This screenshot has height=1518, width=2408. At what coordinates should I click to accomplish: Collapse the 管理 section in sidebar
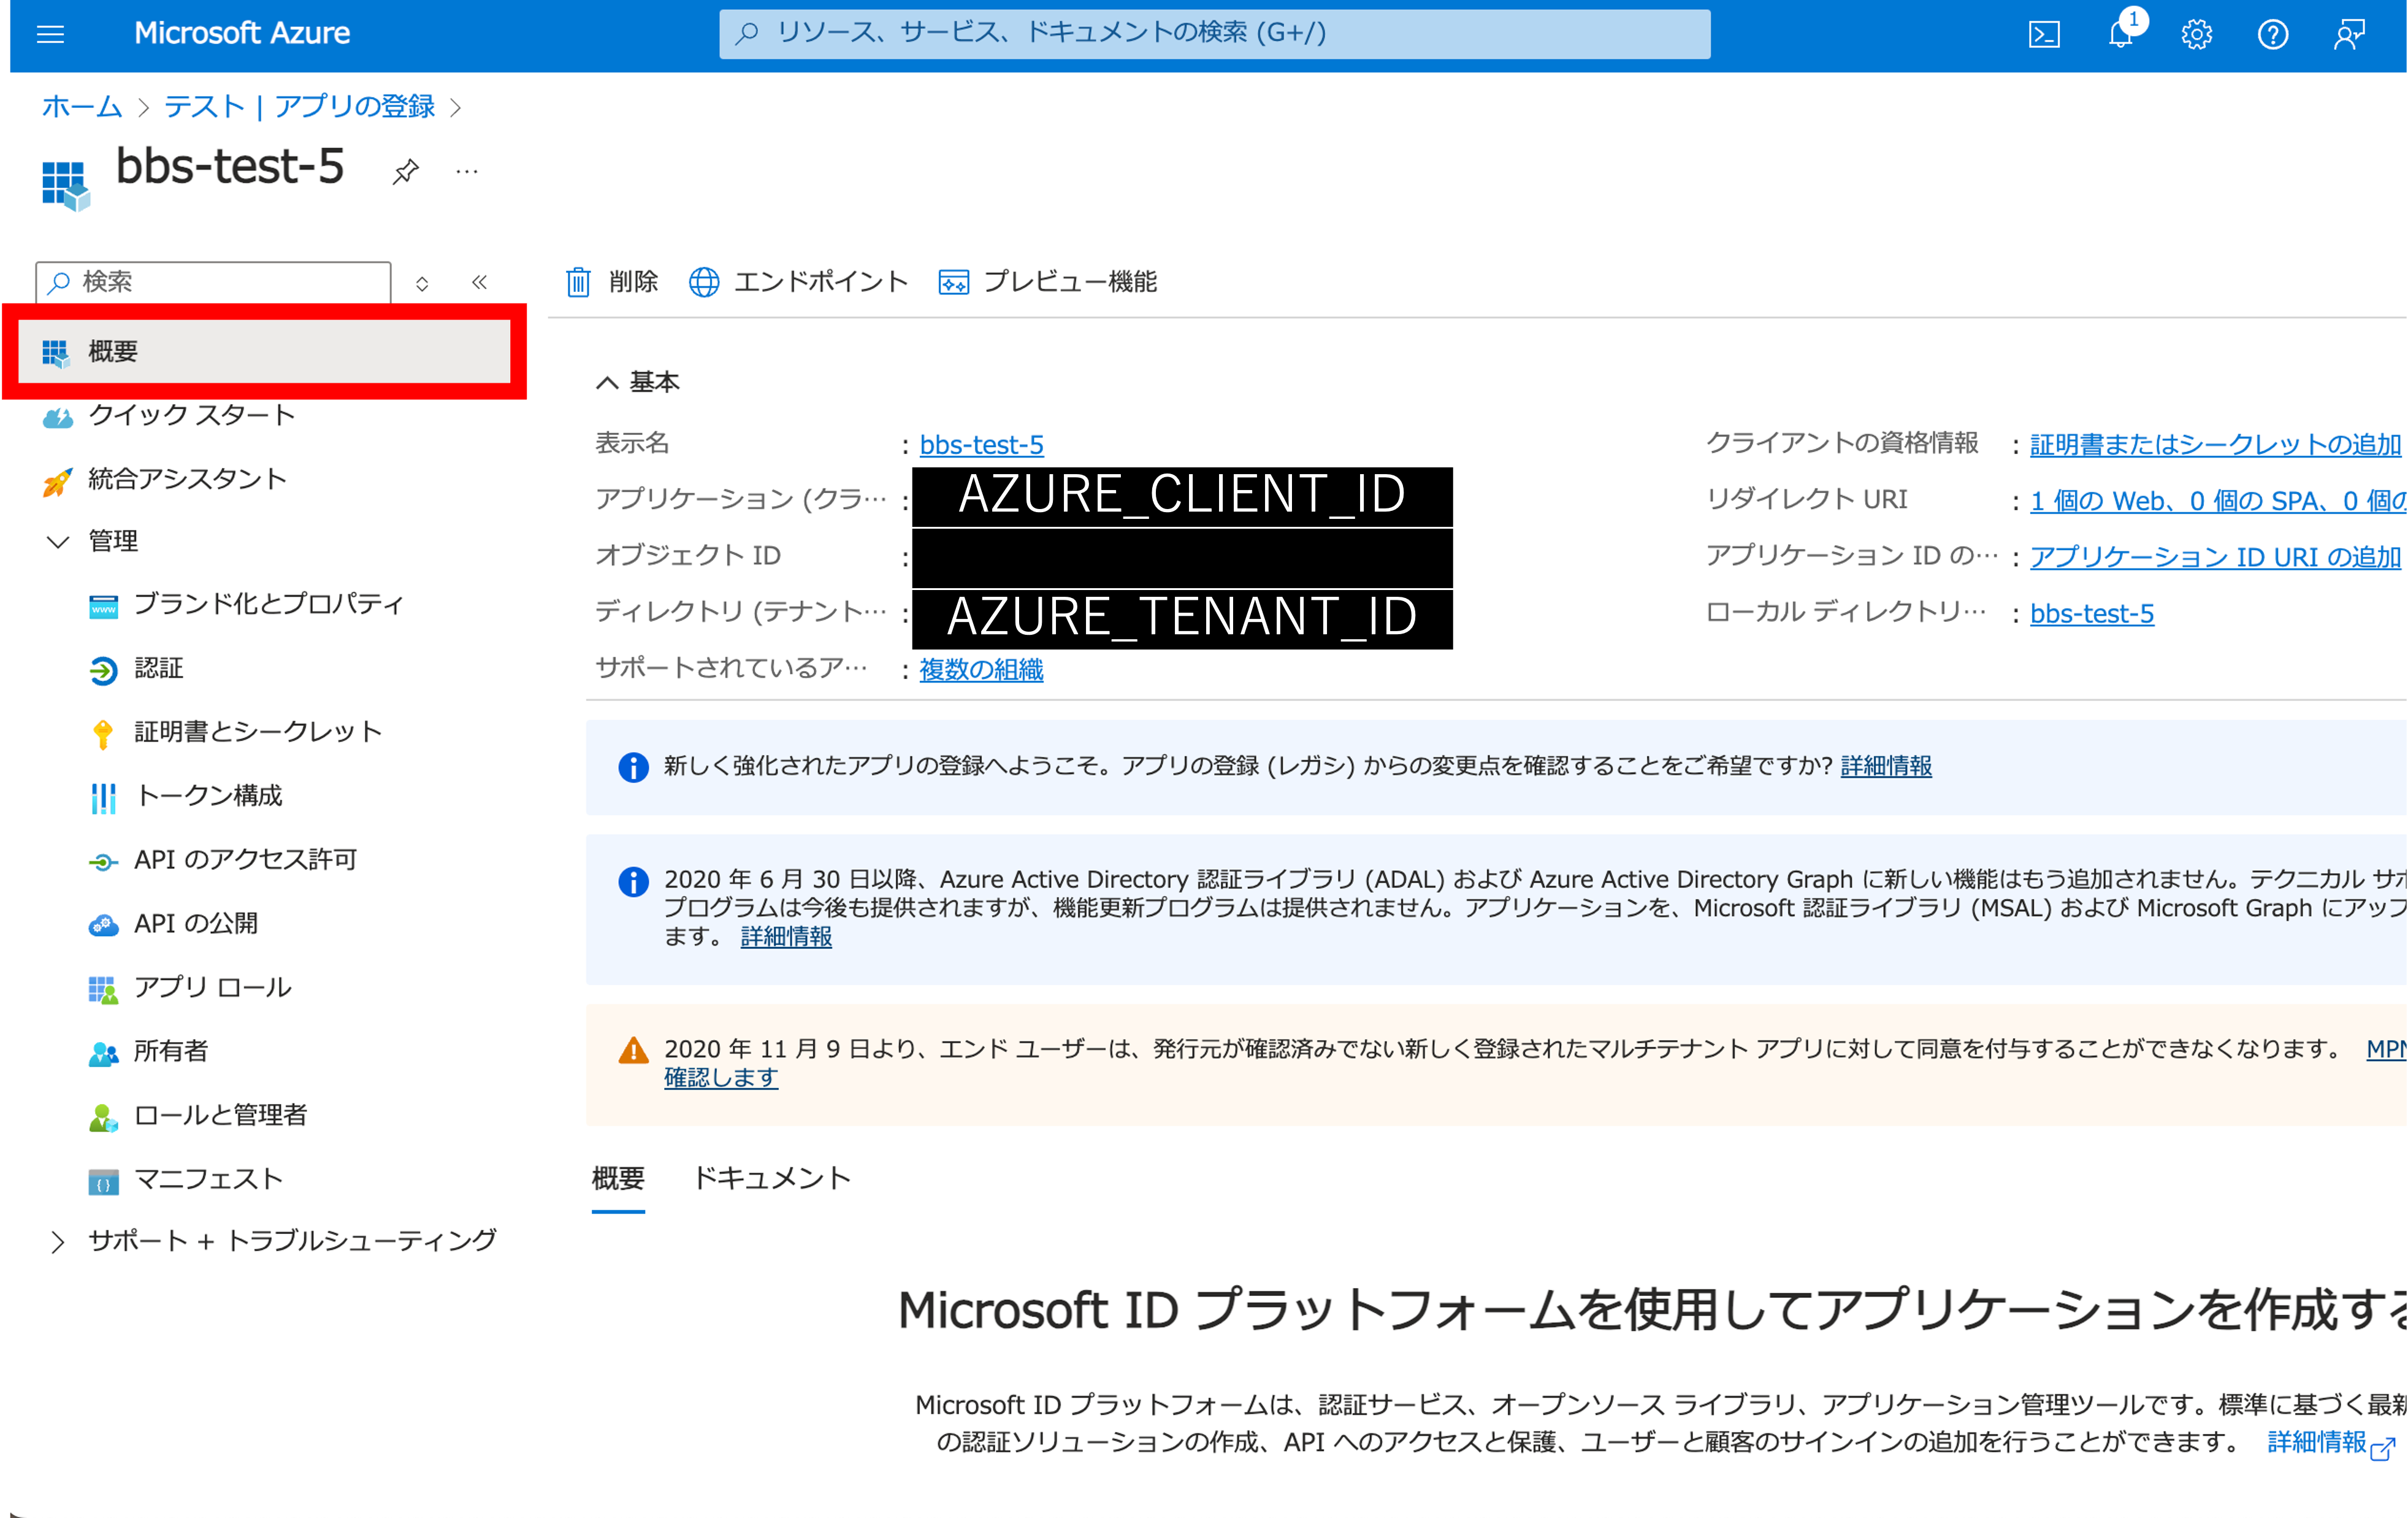[58, 541]
